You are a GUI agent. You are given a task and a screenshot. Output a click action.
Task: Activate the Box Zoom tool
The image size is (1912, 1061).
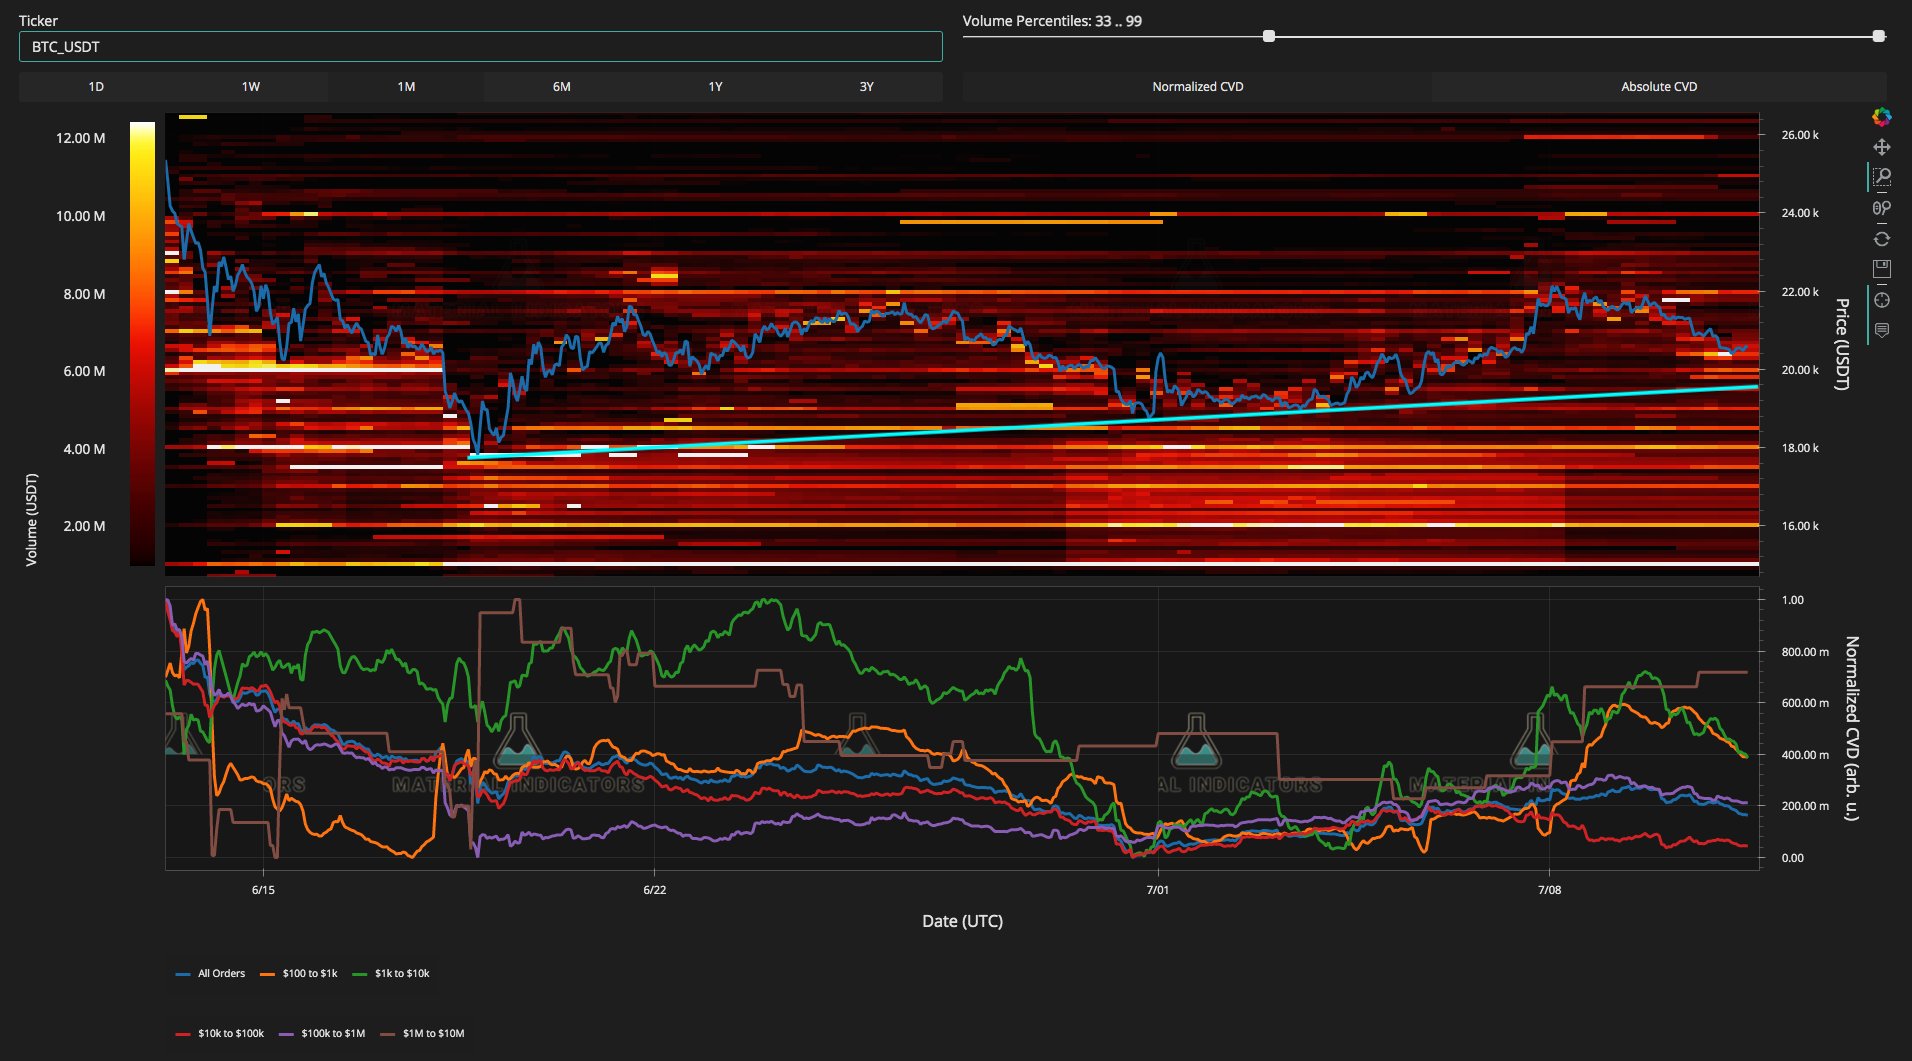pyautogui.click(x=1881, y=178)
